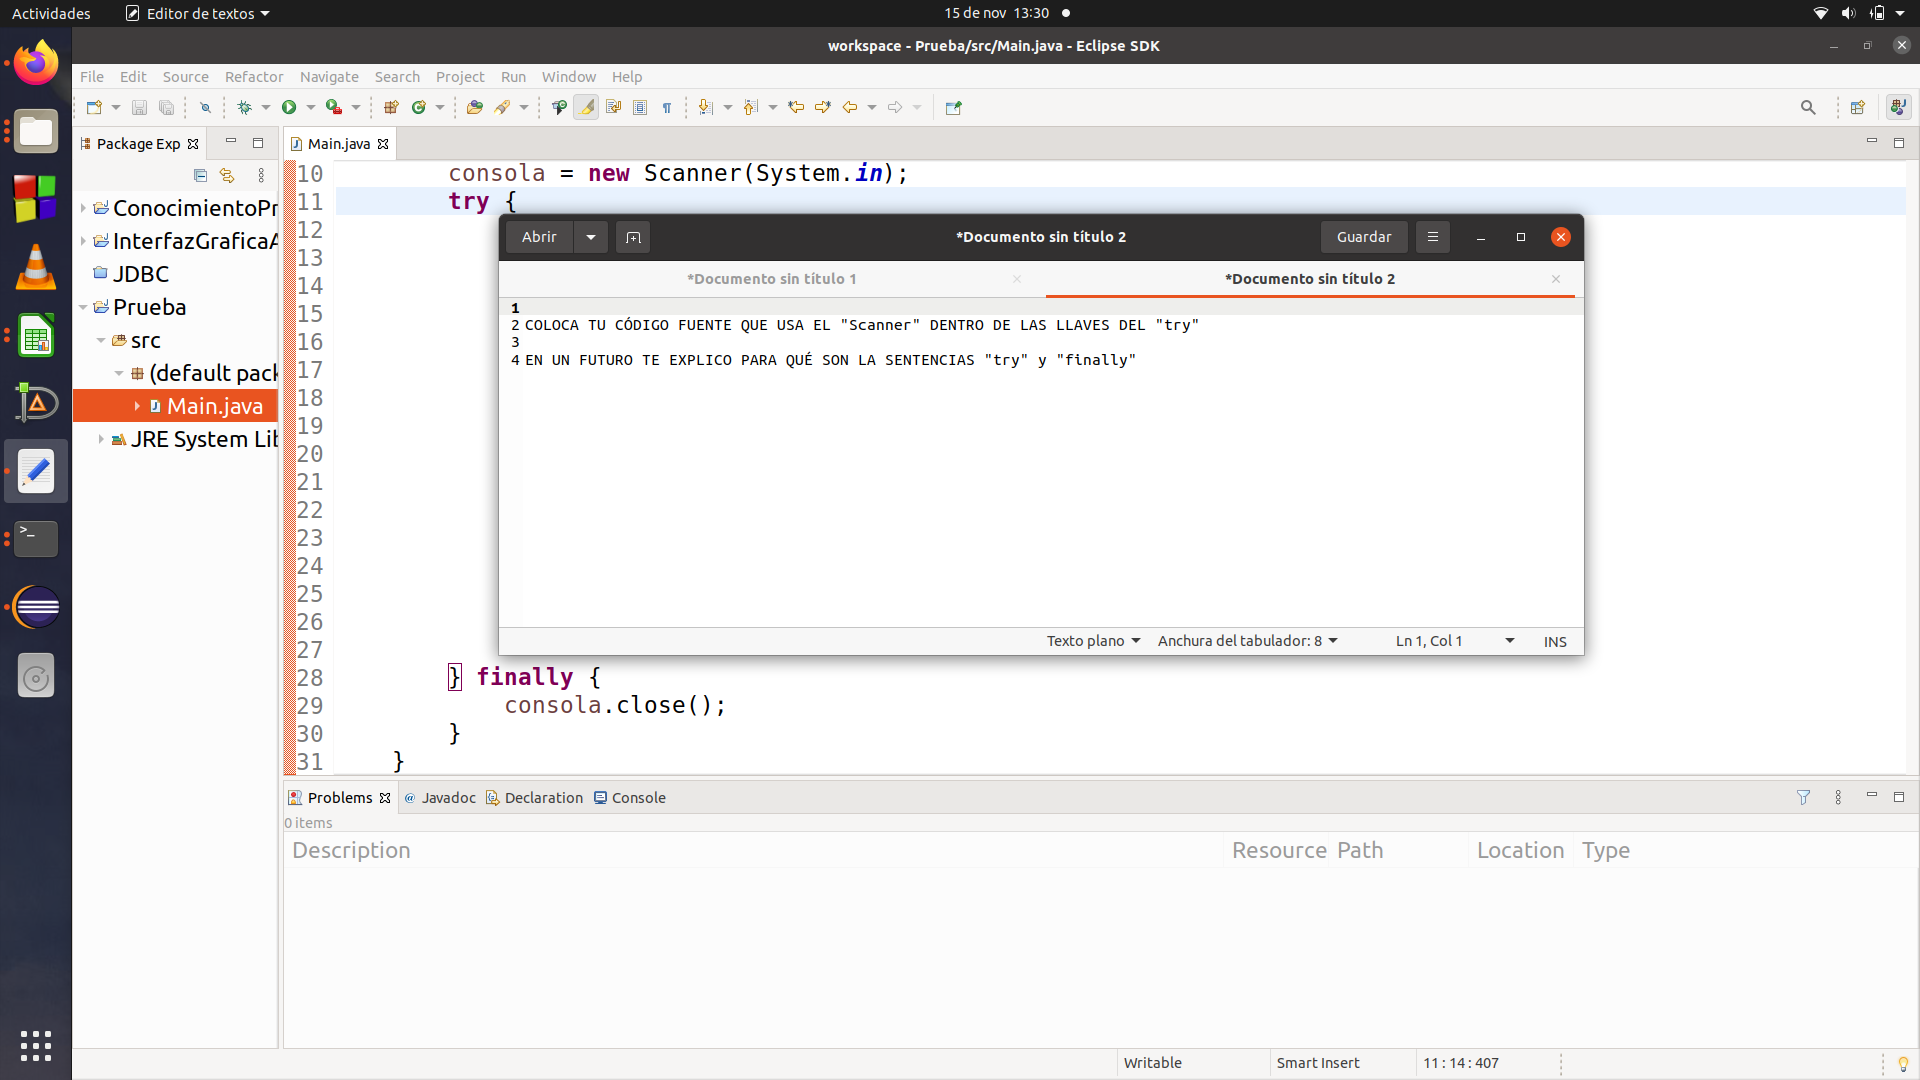Click Actividades in the top bar
Screen dimensions: 1920x1080
[51, 13]
